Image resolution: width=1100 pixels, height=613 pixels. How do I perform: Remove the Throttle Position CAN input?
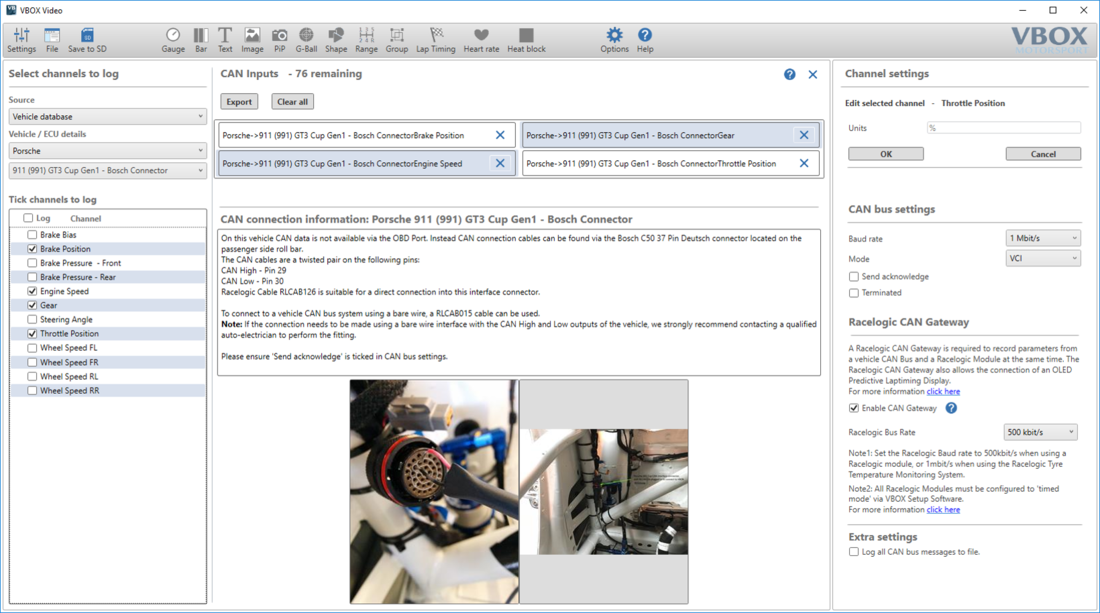804,163
